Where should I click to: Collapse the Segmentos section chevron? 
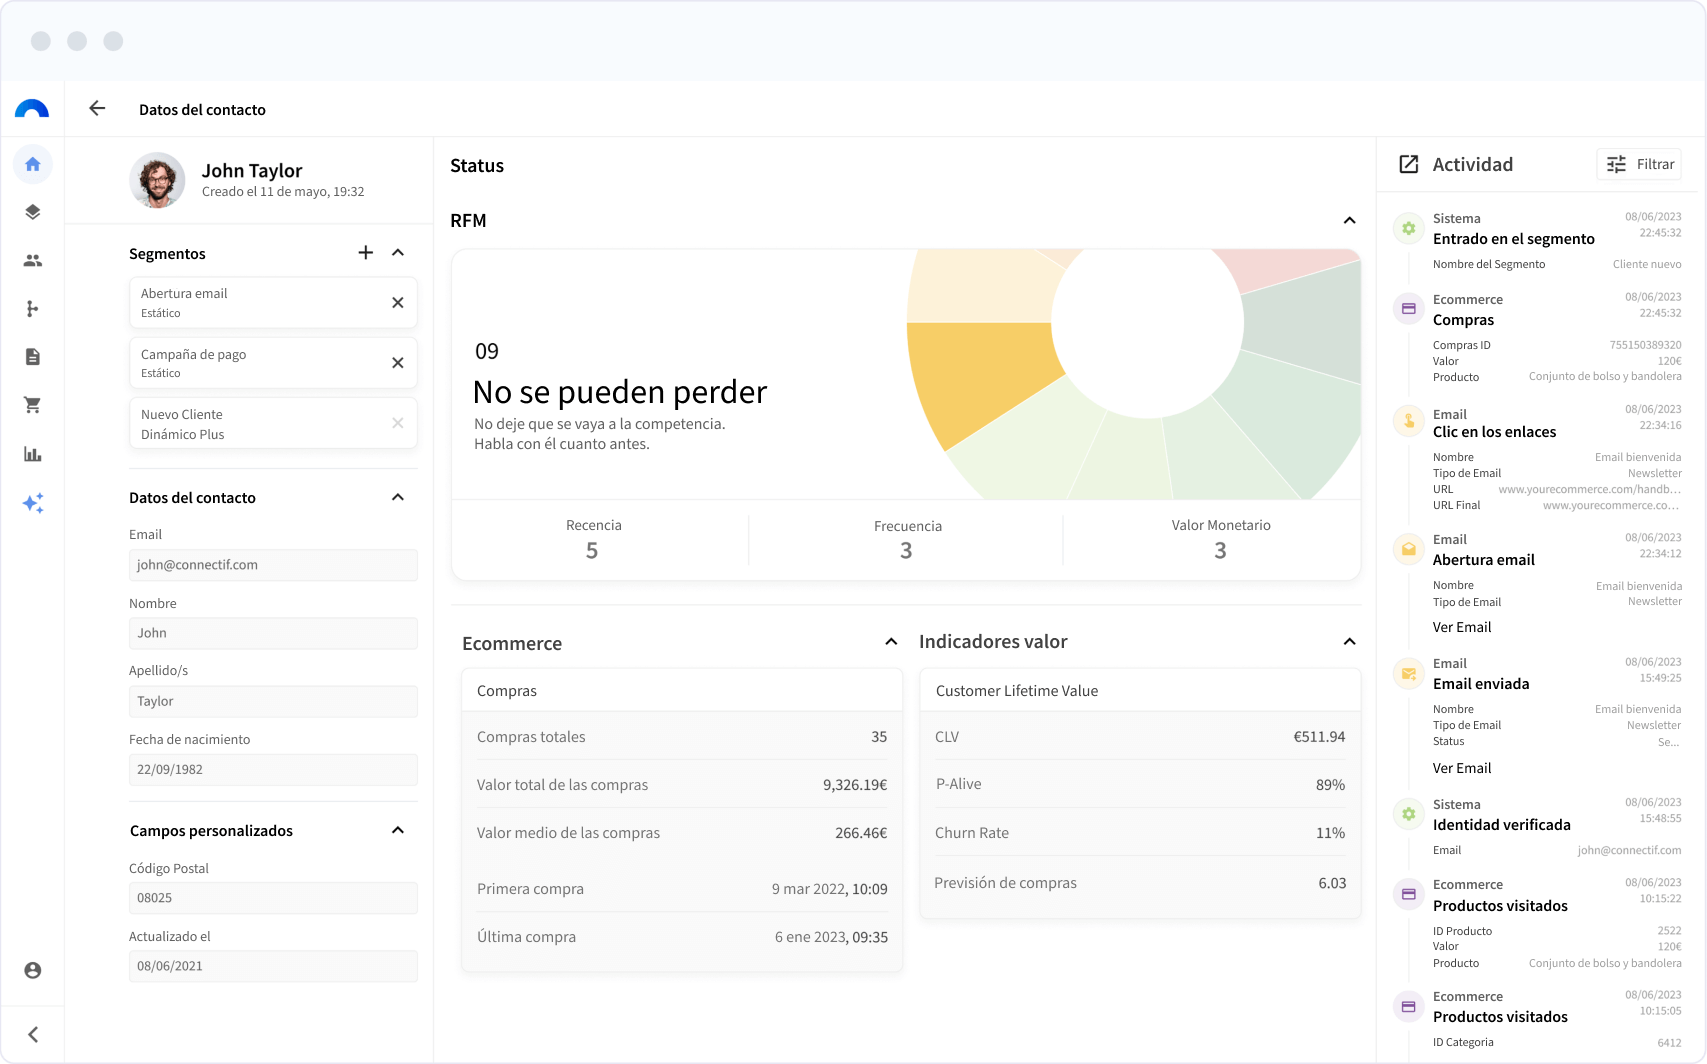point(398,253)
